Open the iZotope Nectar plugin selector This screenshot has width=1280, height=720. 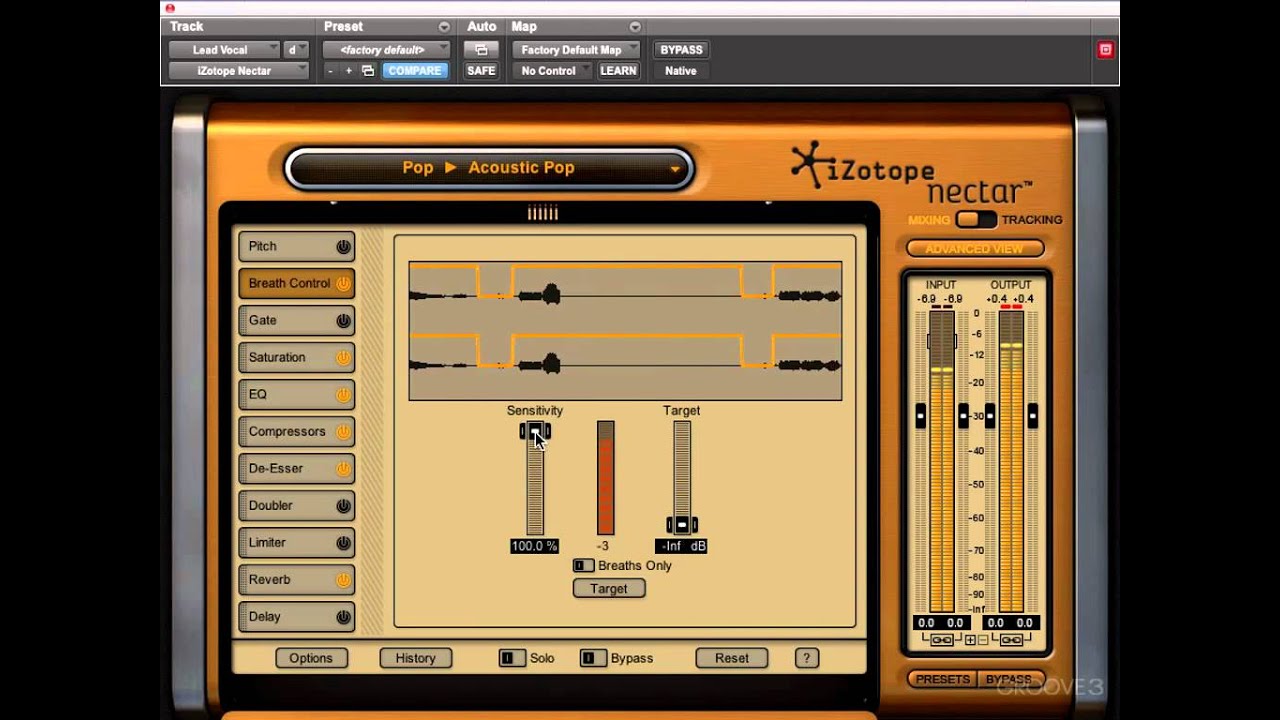[239, 71]
